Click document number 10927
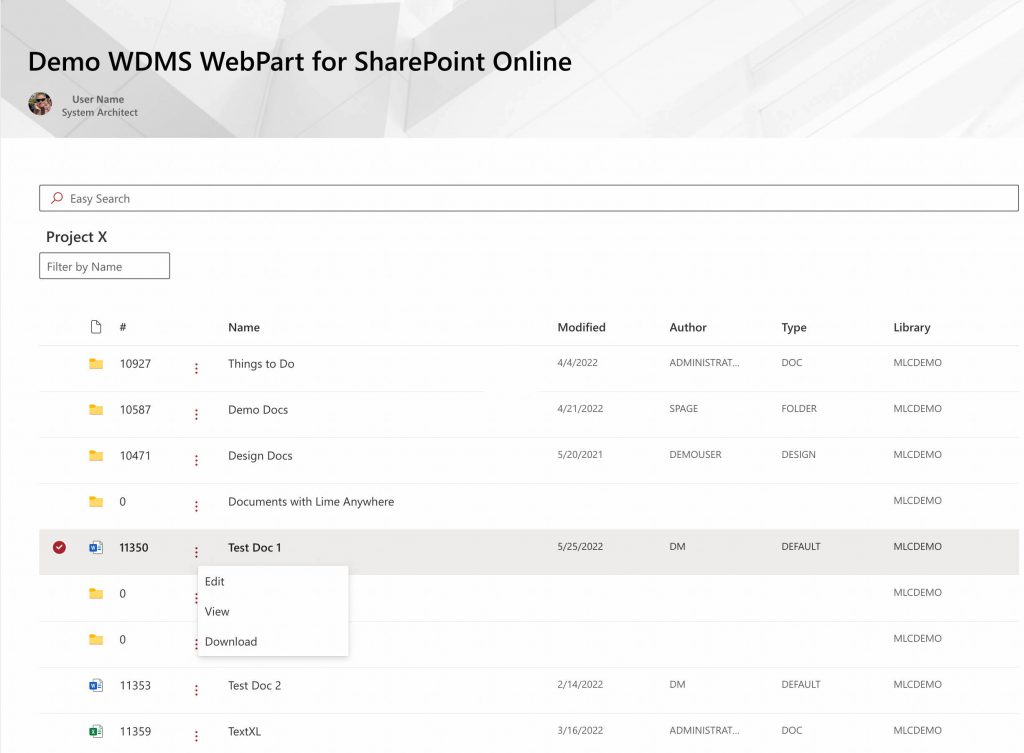The width and height of the screenshot is (1024, 753). (x=135, y=364)
